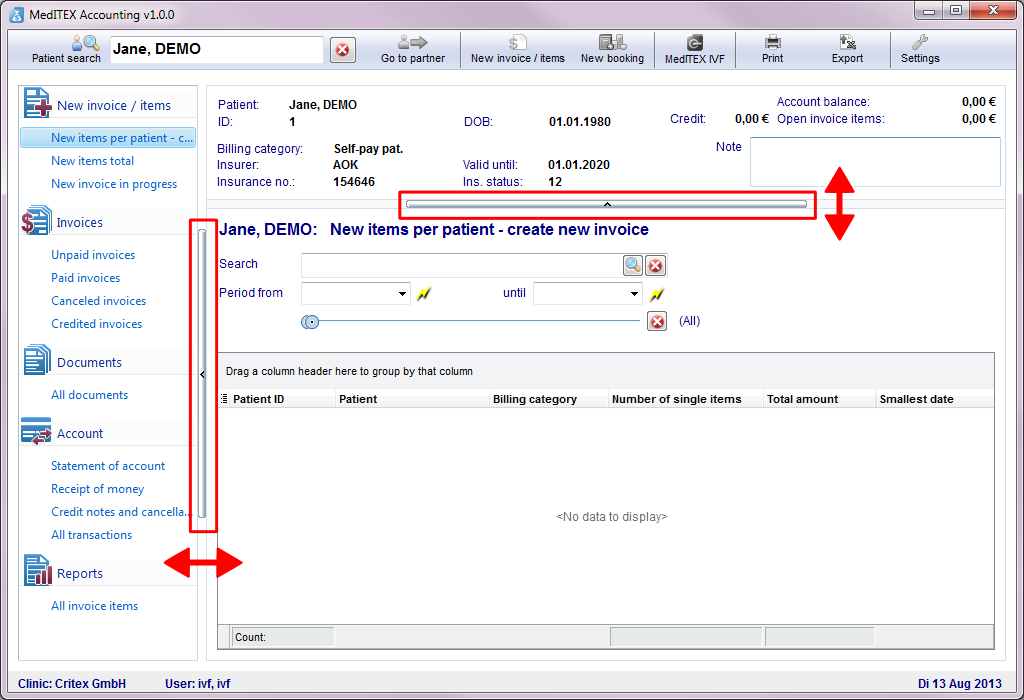
Task: Click the patient name field showing Jane, DEMO
Action: tap(217, 50)
